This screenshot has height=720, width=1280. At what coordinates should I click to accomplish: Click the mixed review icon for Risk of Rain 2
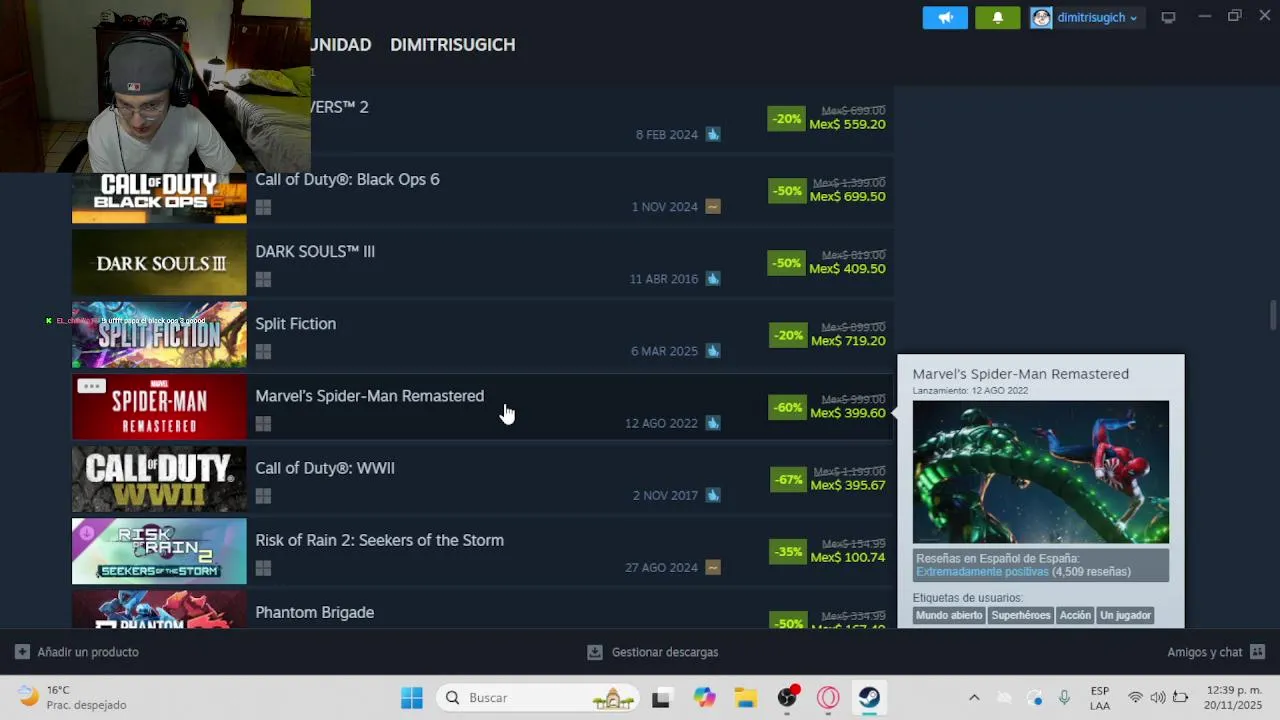(x=713, y=567)
